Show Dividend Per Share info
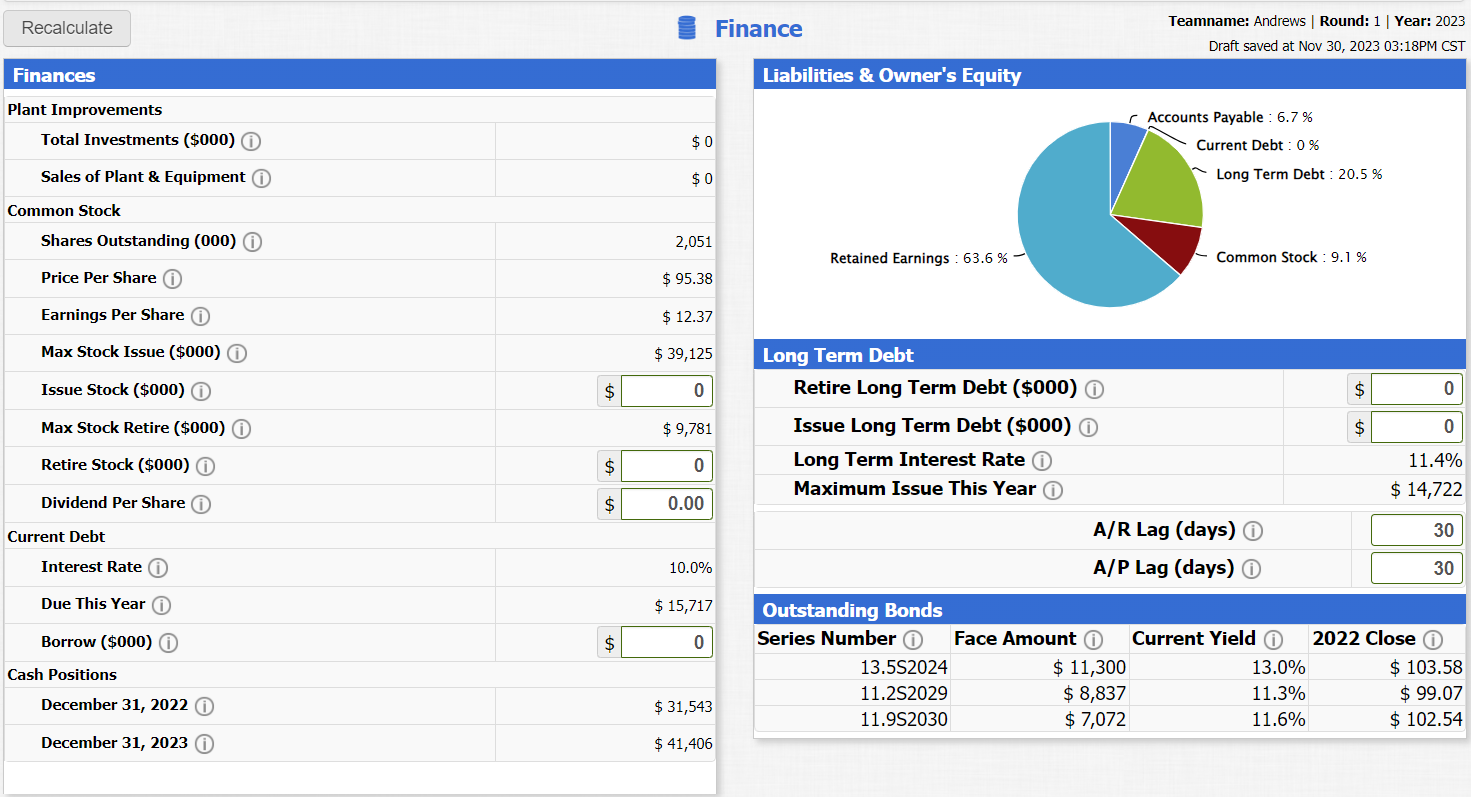Viewport: 1471px width, 797px height. click(202, 504)
